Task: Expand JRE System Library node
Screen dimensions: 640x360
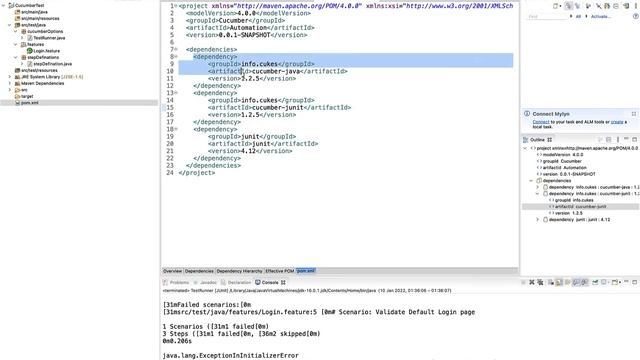Action: click(x=10, y=77)
